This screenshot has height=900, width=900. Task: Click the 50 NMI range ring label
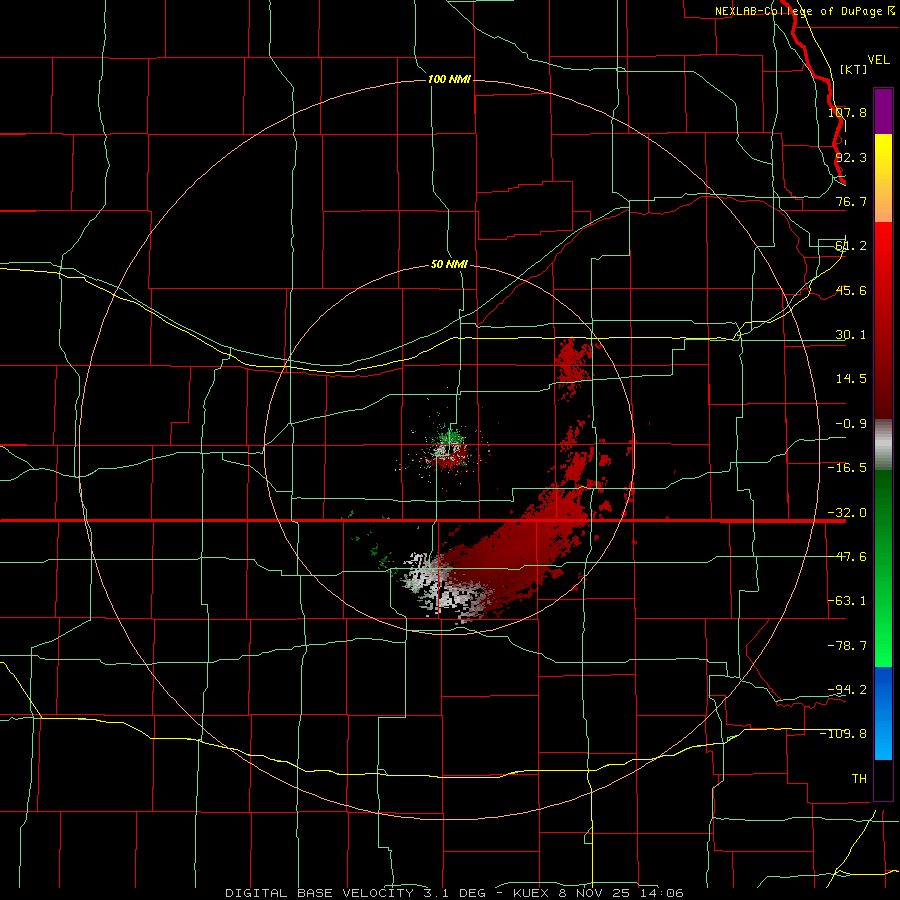click(449, 265)
